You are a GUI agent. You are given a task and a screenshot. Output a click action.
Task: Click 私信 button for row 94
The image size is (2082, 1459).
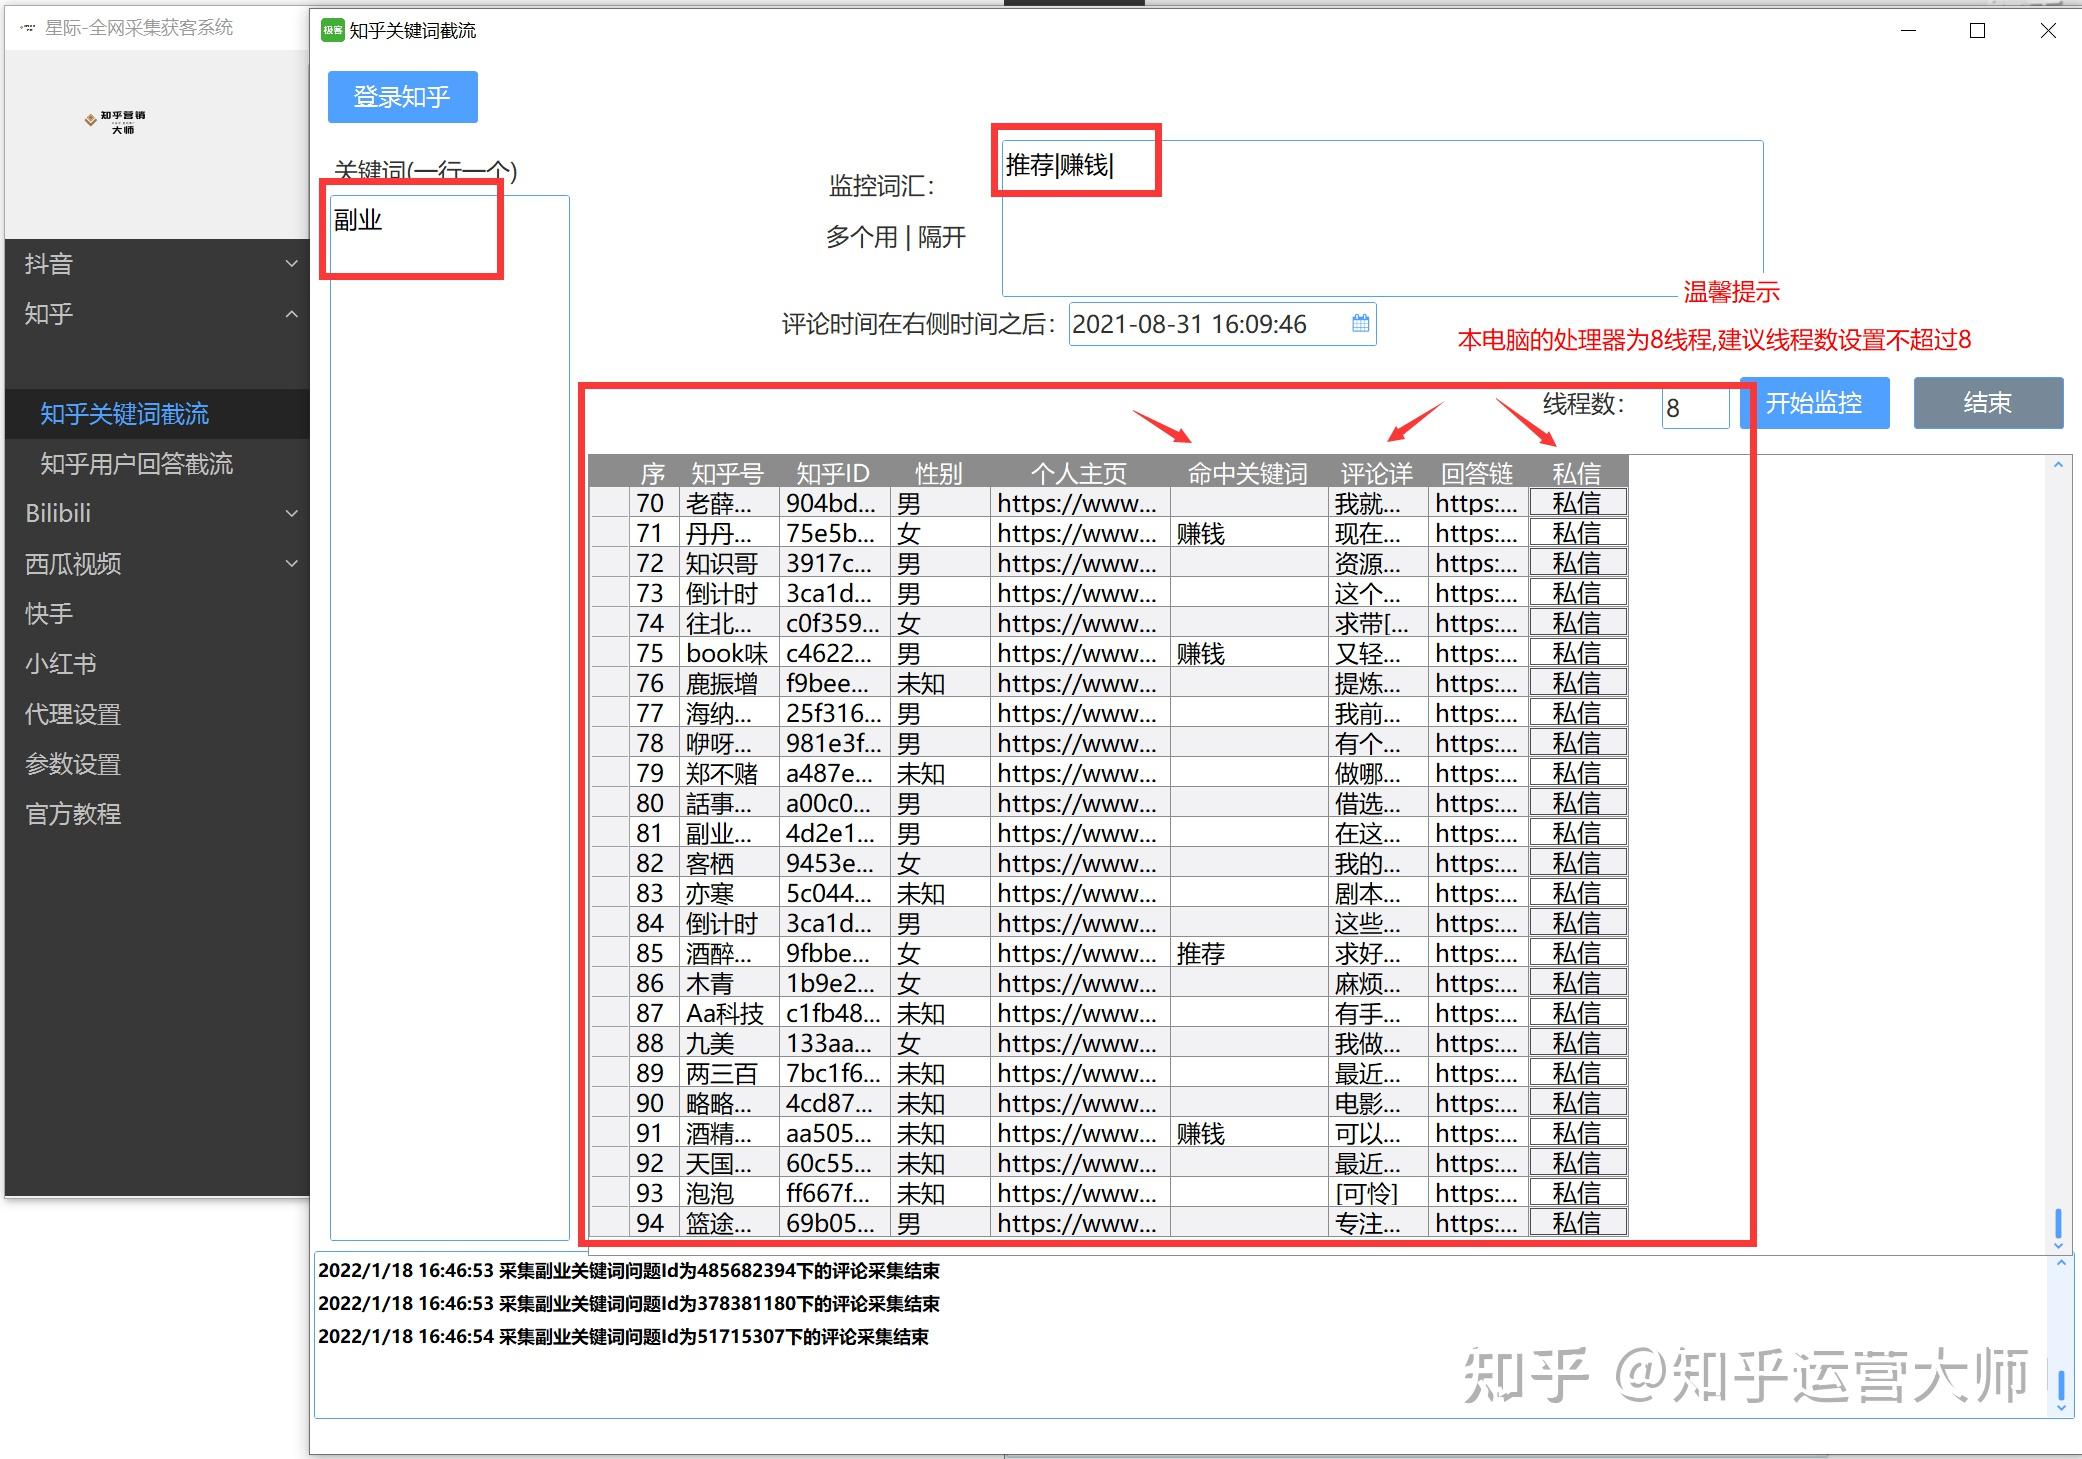click(x=1577, y=1222)
